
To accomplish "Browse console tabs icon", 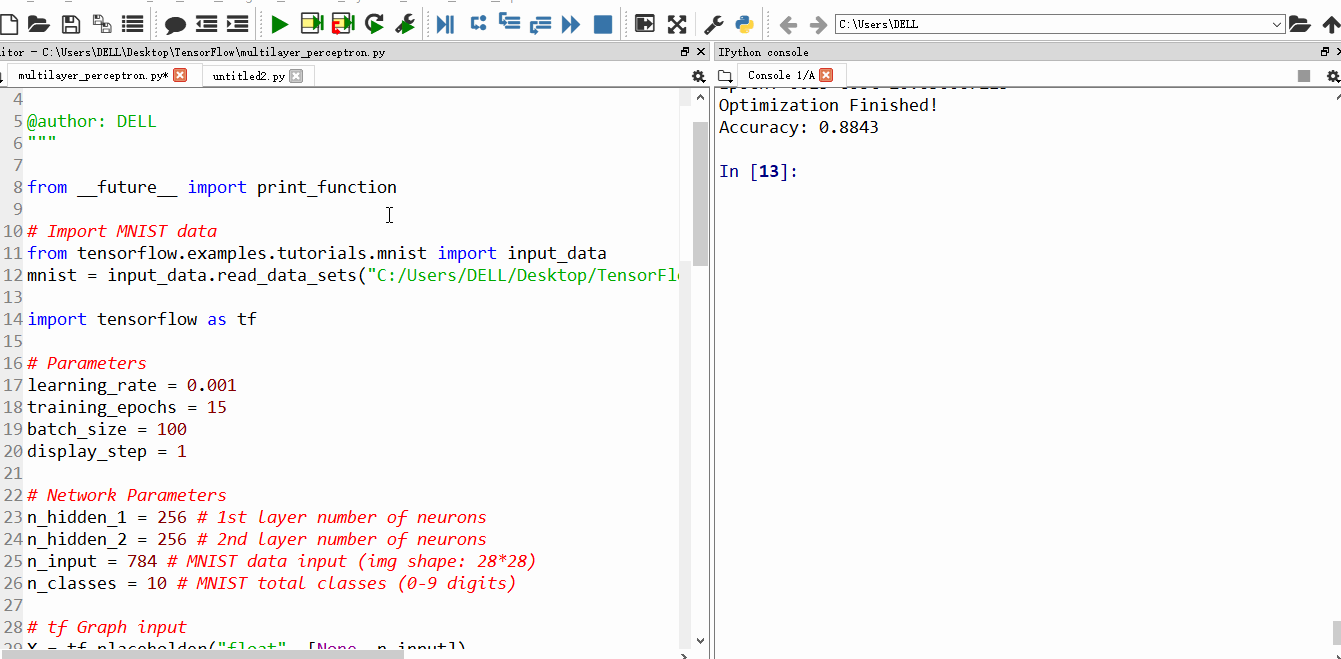I will click(725, 76).
